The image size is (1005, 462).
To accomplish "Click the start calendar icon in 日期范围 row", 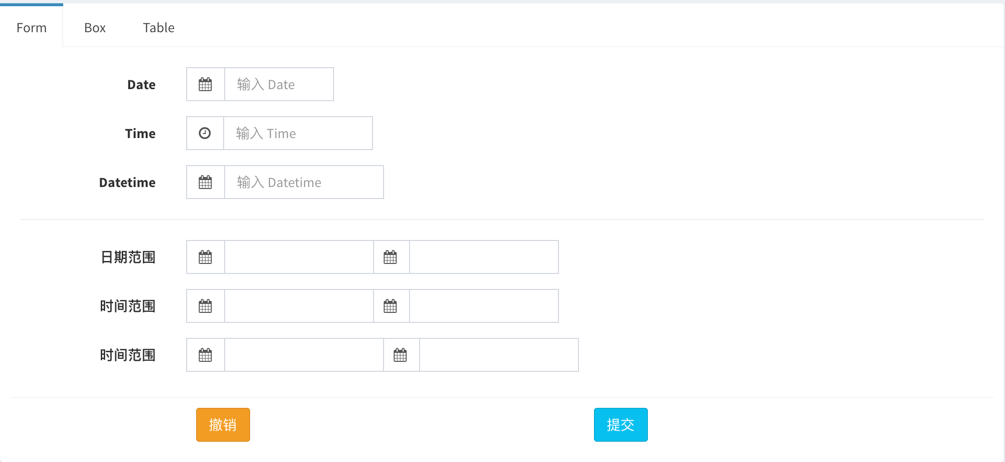I will pyautogui.click(x=205, y=257).
